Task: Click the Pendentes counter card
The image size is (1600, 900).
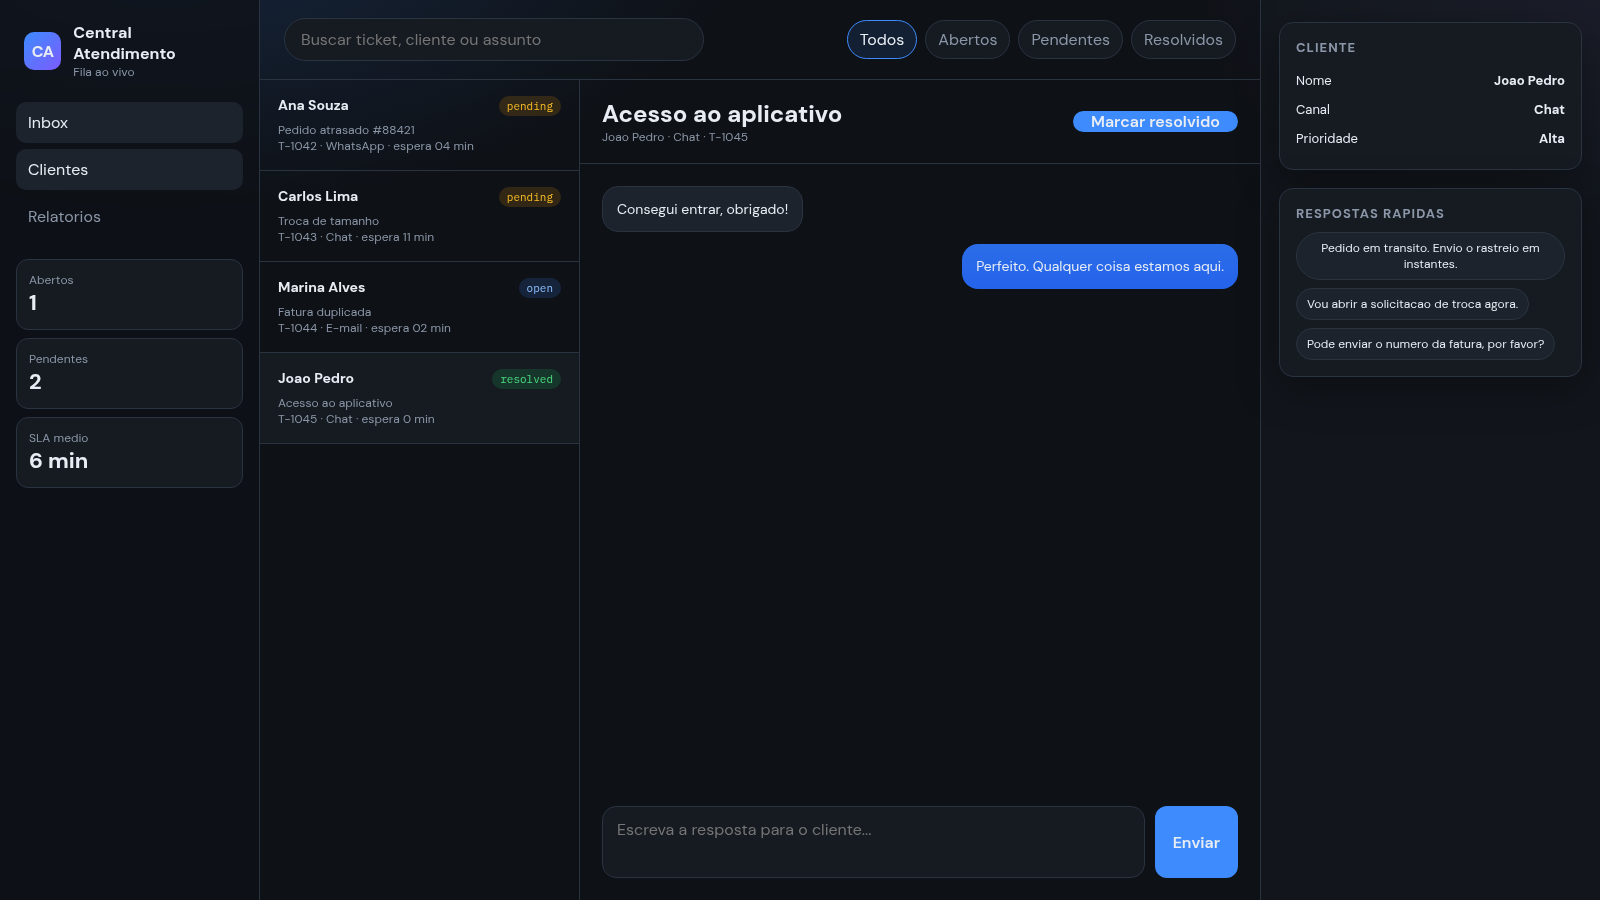Action: click(129, 373)
